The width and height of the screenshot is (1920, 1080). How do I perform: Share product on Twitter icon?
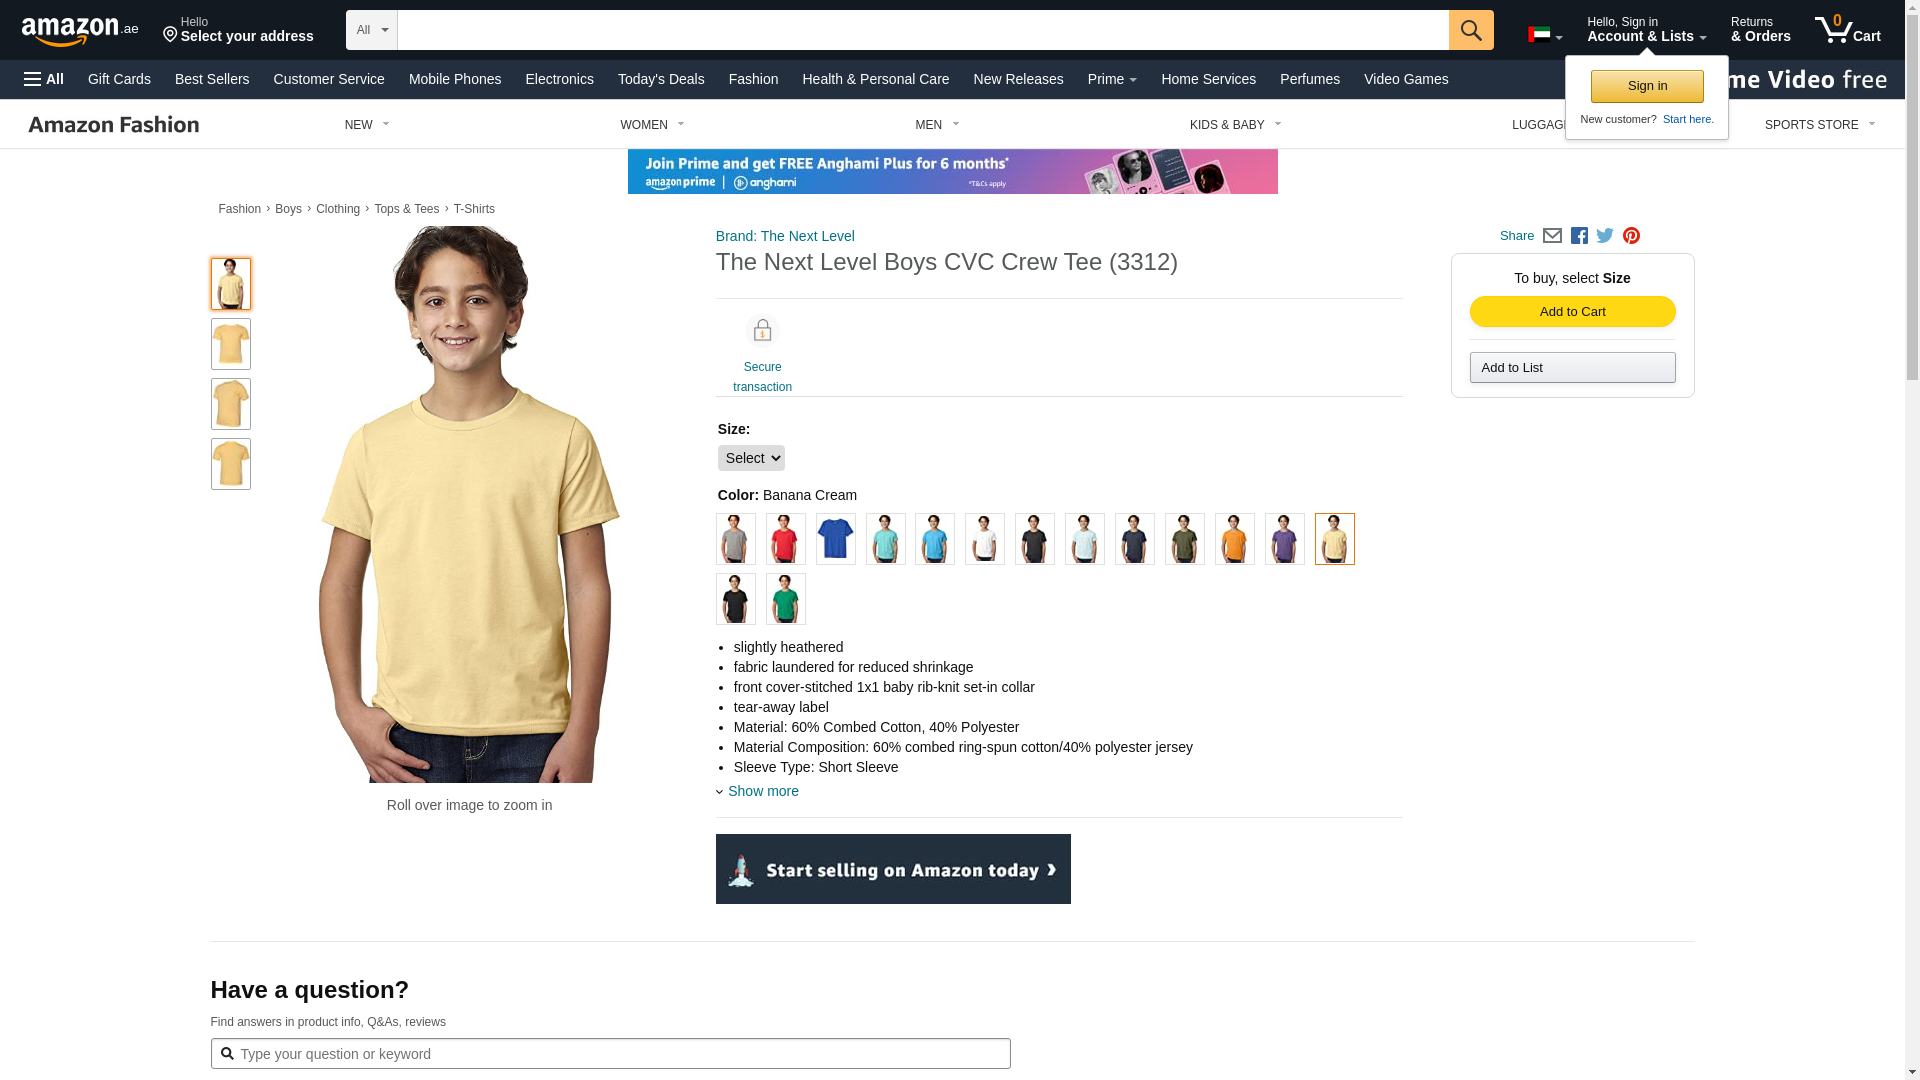(x=1605, y=236)
